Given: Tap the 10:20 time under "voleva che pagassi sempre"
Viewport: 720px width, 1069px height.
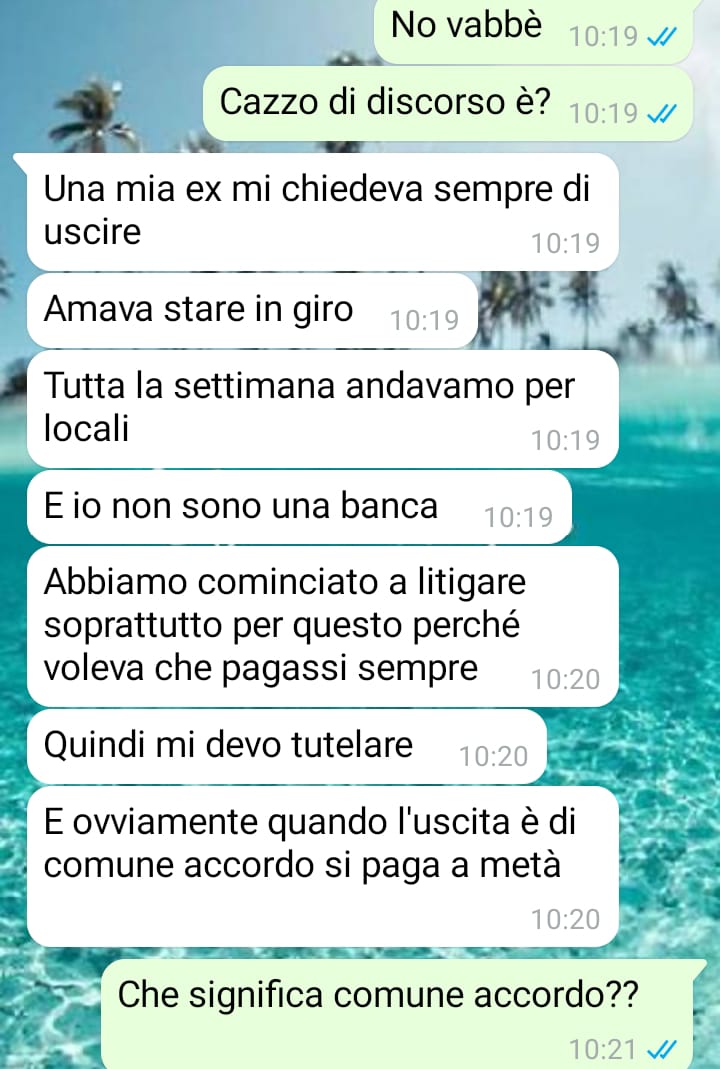Looking at the screenshot, I should point(565,680).
